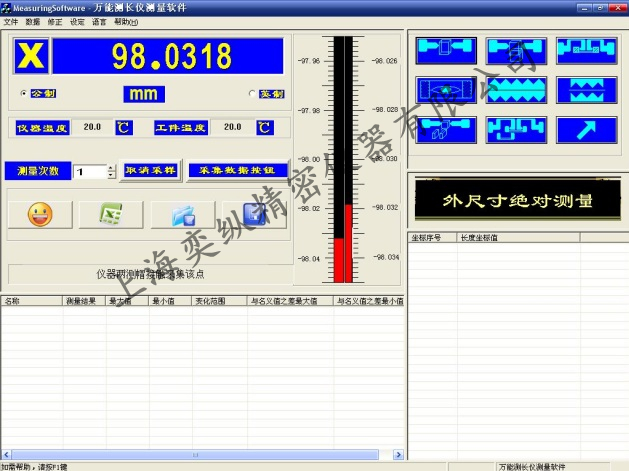Choose the full-width zigzag thread measurement icon

516,90
